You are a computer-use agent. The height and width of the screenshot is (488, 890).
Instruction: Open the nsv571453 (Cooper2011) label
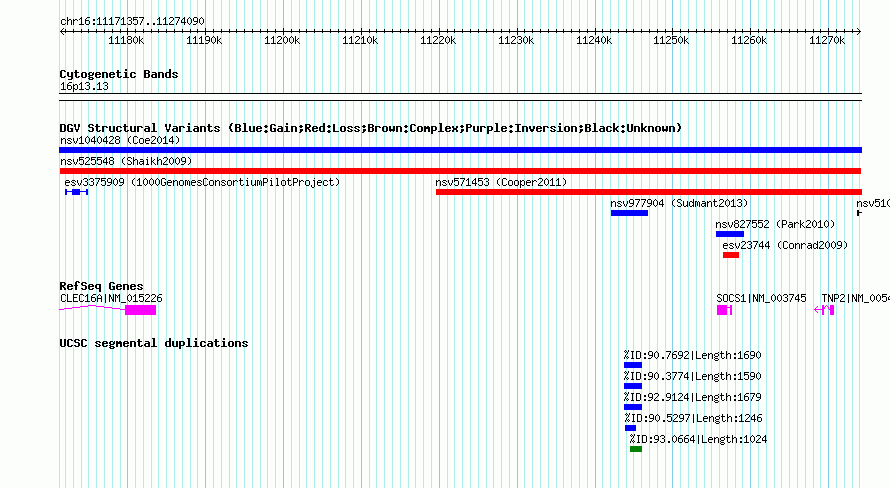pos(501,182)
